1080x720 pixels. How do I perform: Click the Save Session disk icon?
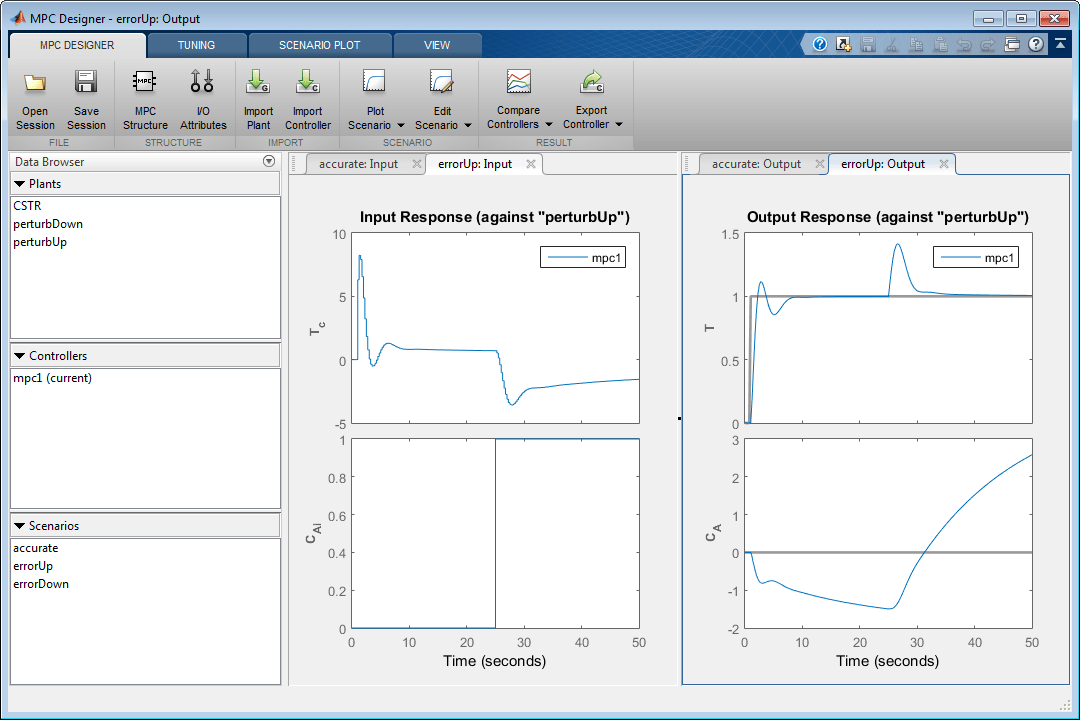pos(86,82)
